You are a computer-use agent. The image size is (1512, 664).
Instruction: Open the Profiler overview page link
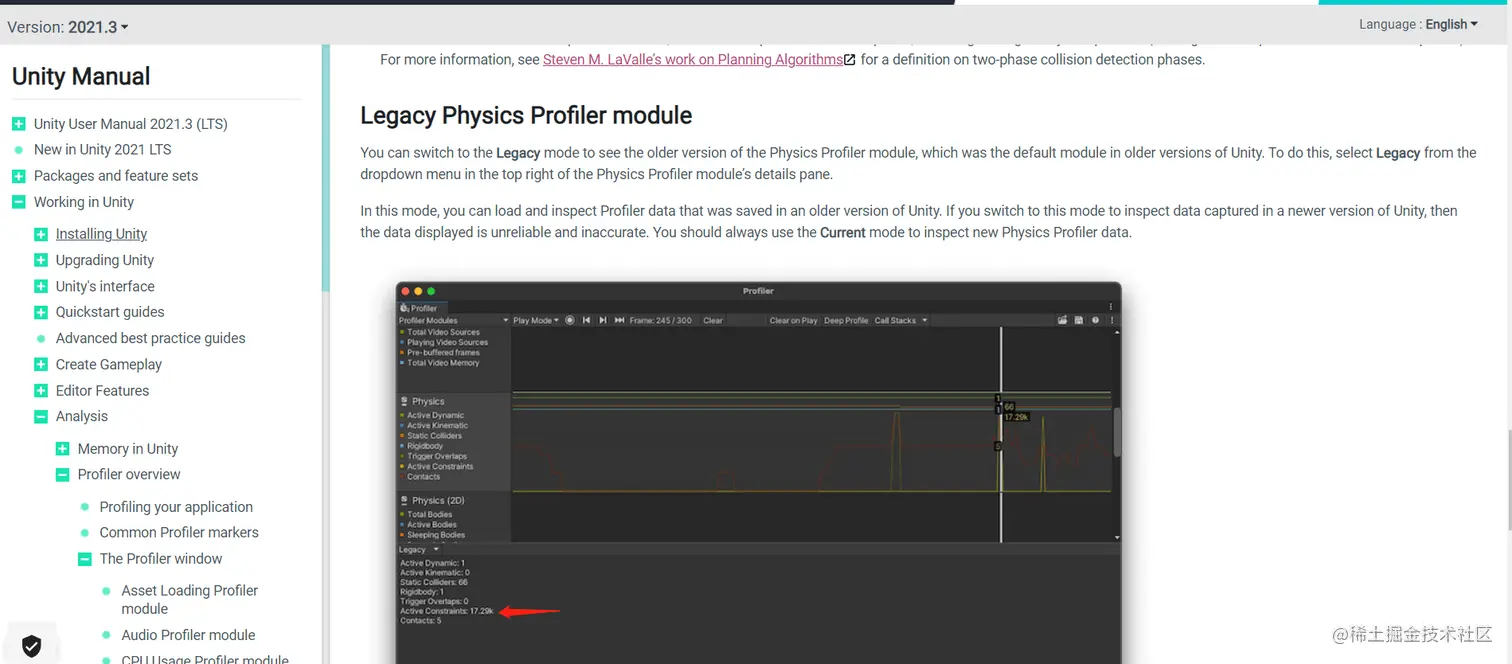[129, 475]
